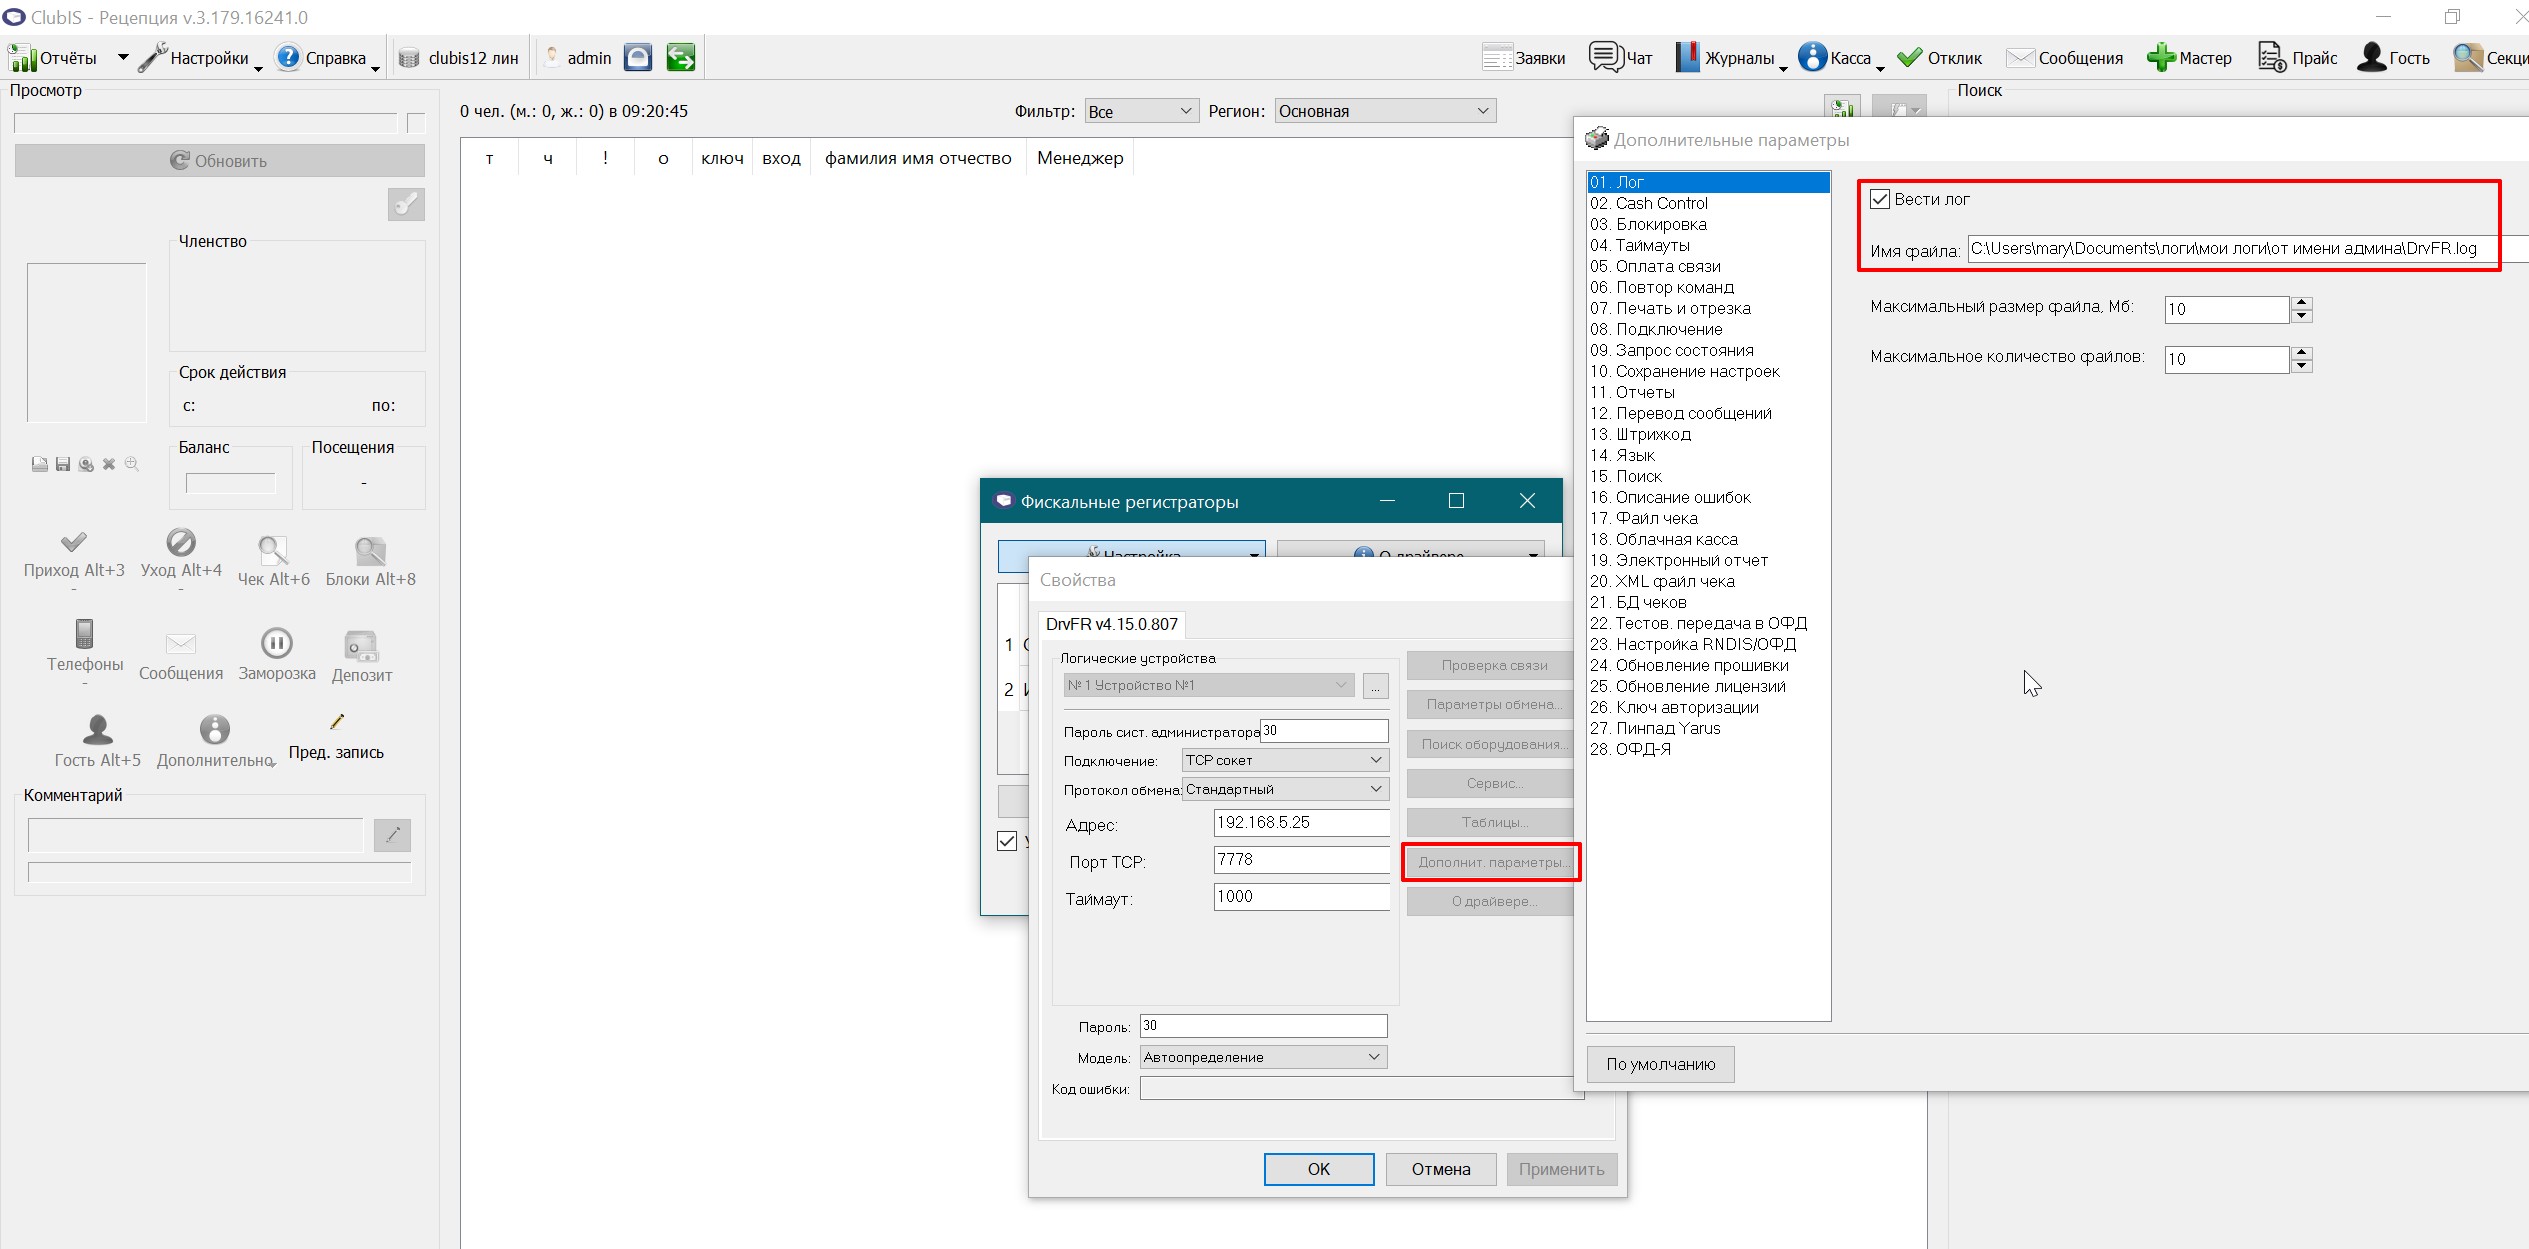2529x1249 pixels.
Task: Click the Гость Alt+5 person icon
Action: point(97,729)
